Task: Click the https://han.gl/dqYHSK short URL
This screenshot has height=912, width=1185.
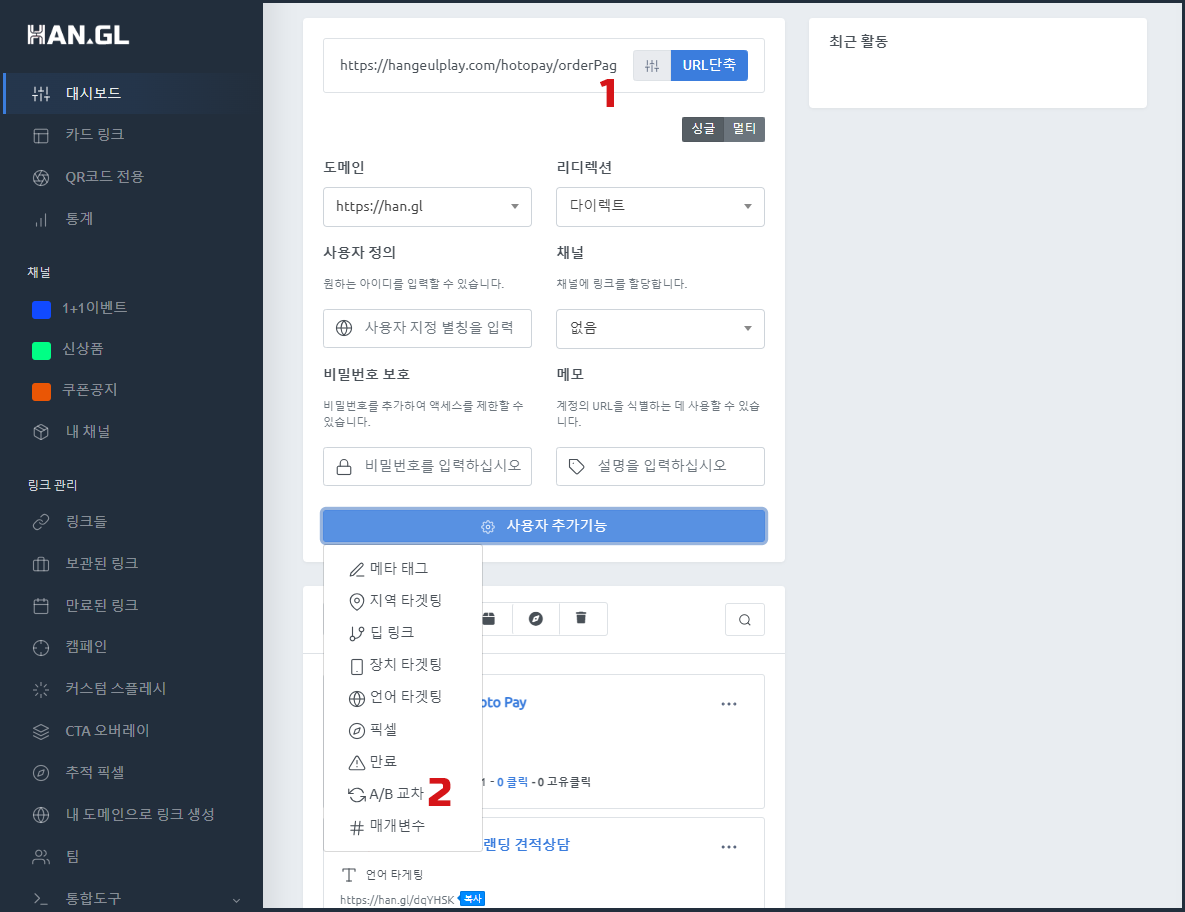Action: (398, 900)
